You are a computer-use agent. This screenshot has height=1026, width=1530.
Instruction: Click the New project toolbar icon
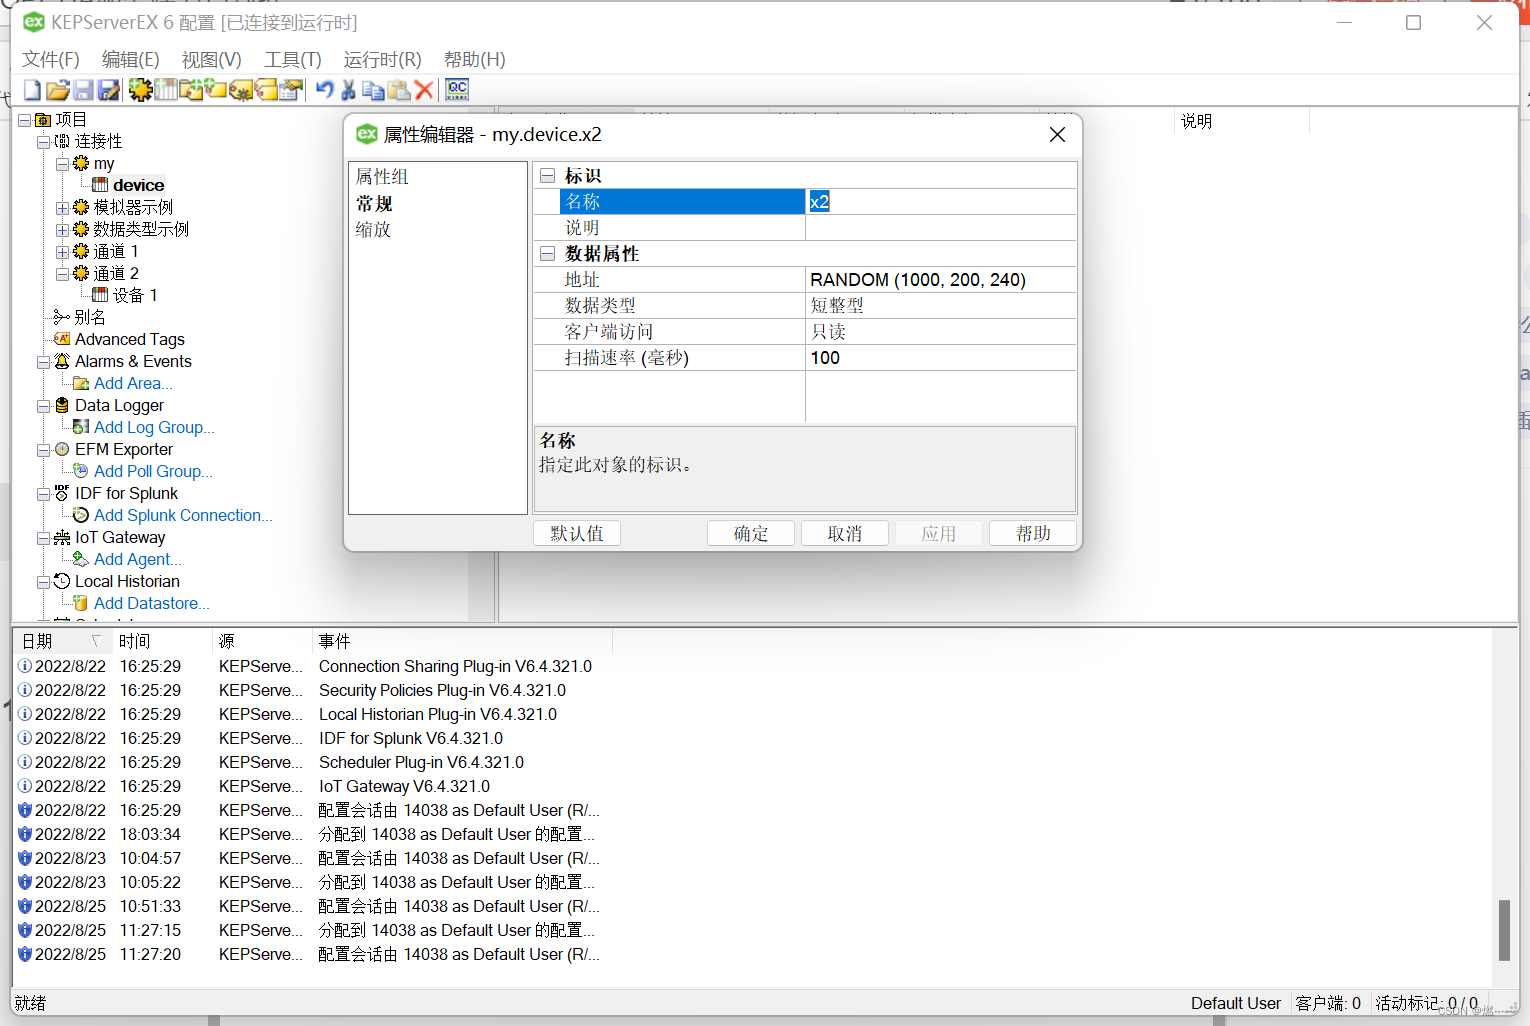(x=32, y=90)
